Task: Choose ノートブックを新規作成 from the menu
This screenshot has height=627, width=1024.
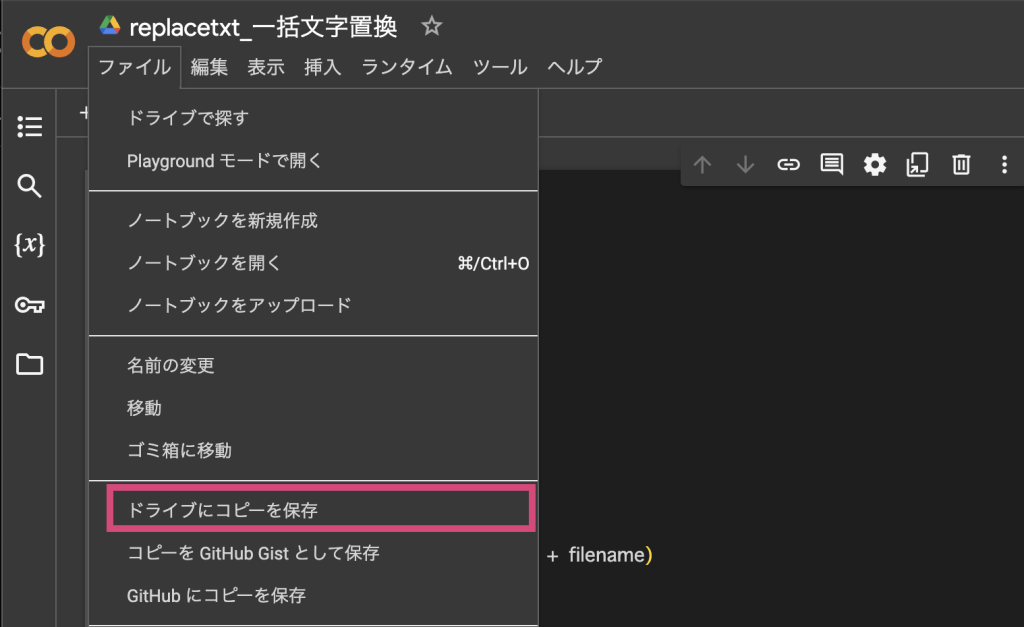Action: click(x=222, y=220)
